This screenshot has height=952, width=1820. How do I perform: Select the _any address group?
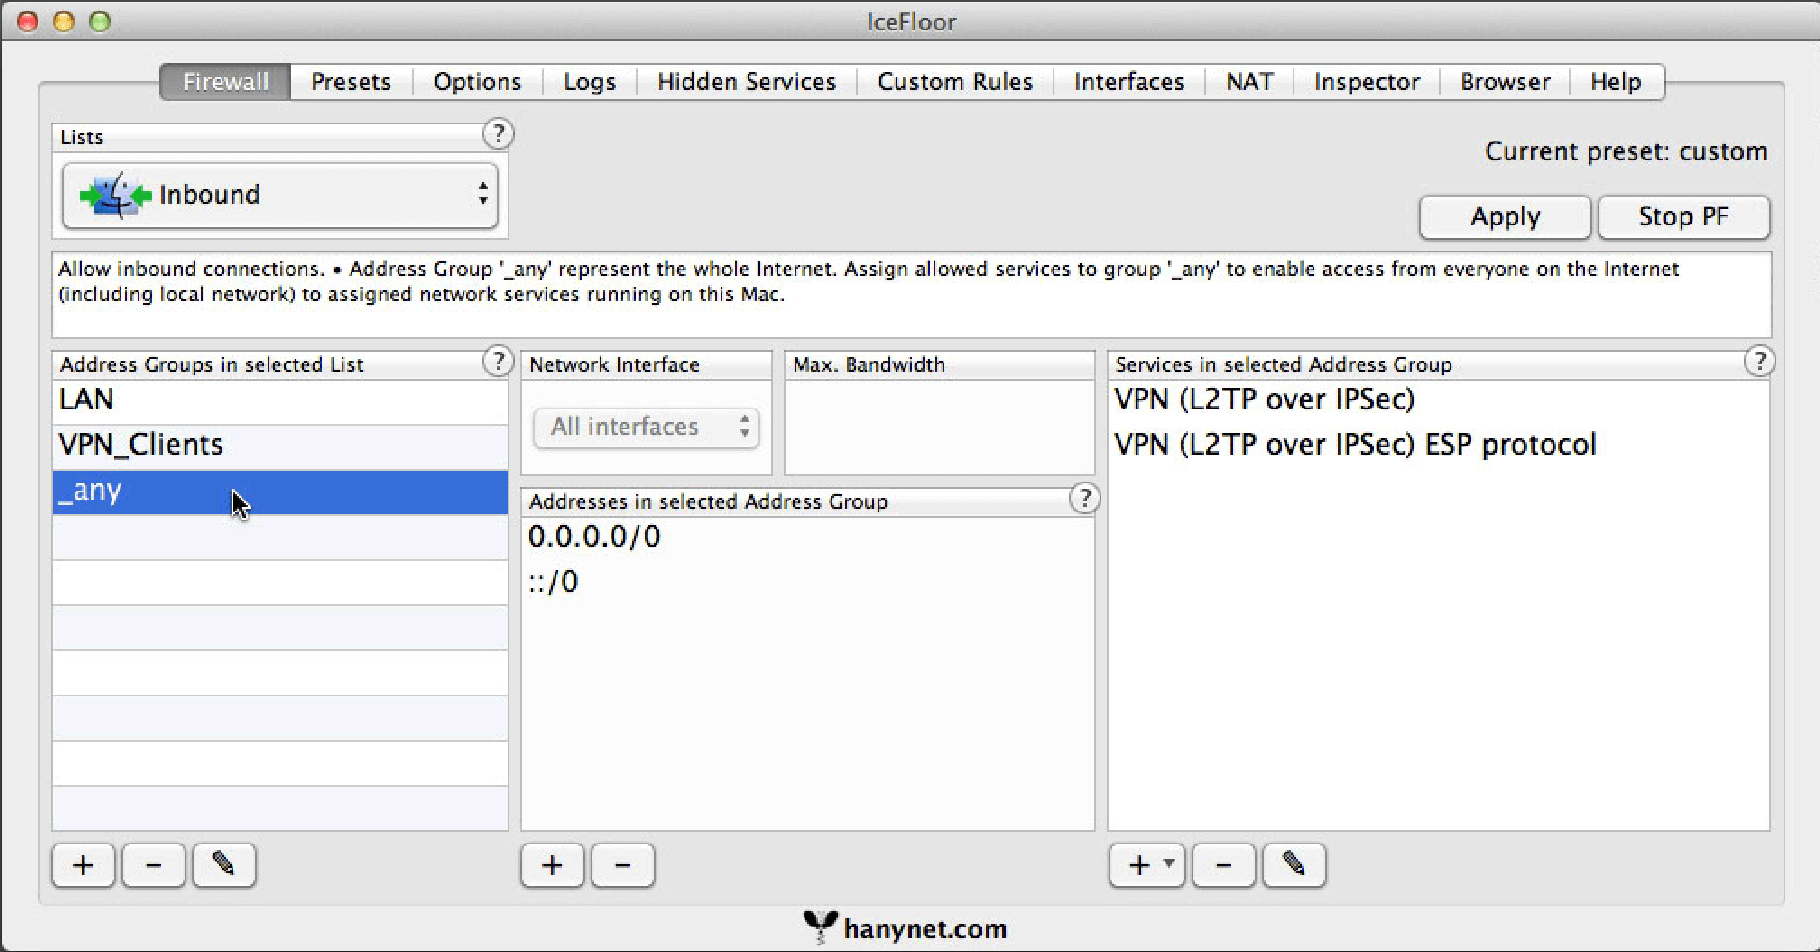pyautogui.click(x=280, y=492)
